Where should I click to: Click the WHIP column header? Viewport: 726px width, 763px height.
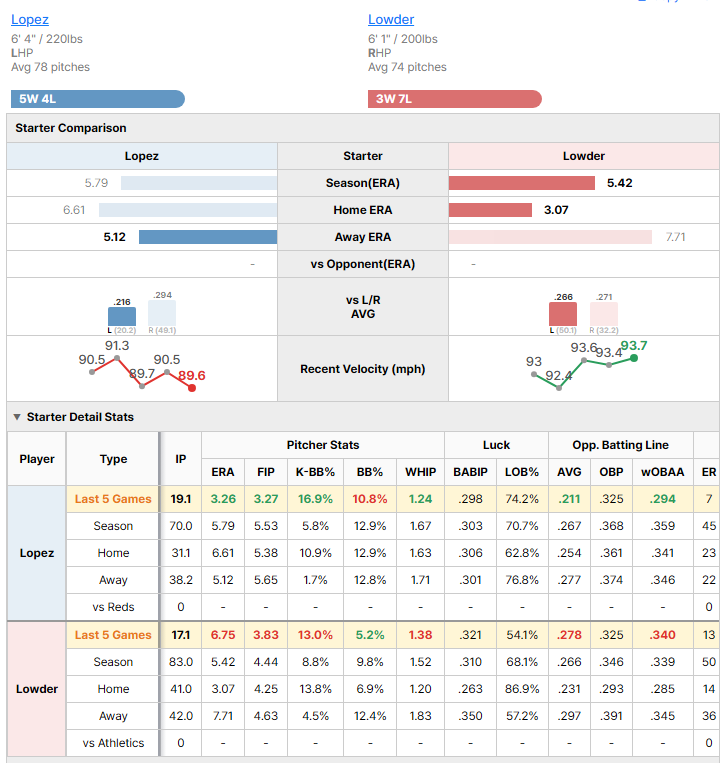(x=420, y=472)
